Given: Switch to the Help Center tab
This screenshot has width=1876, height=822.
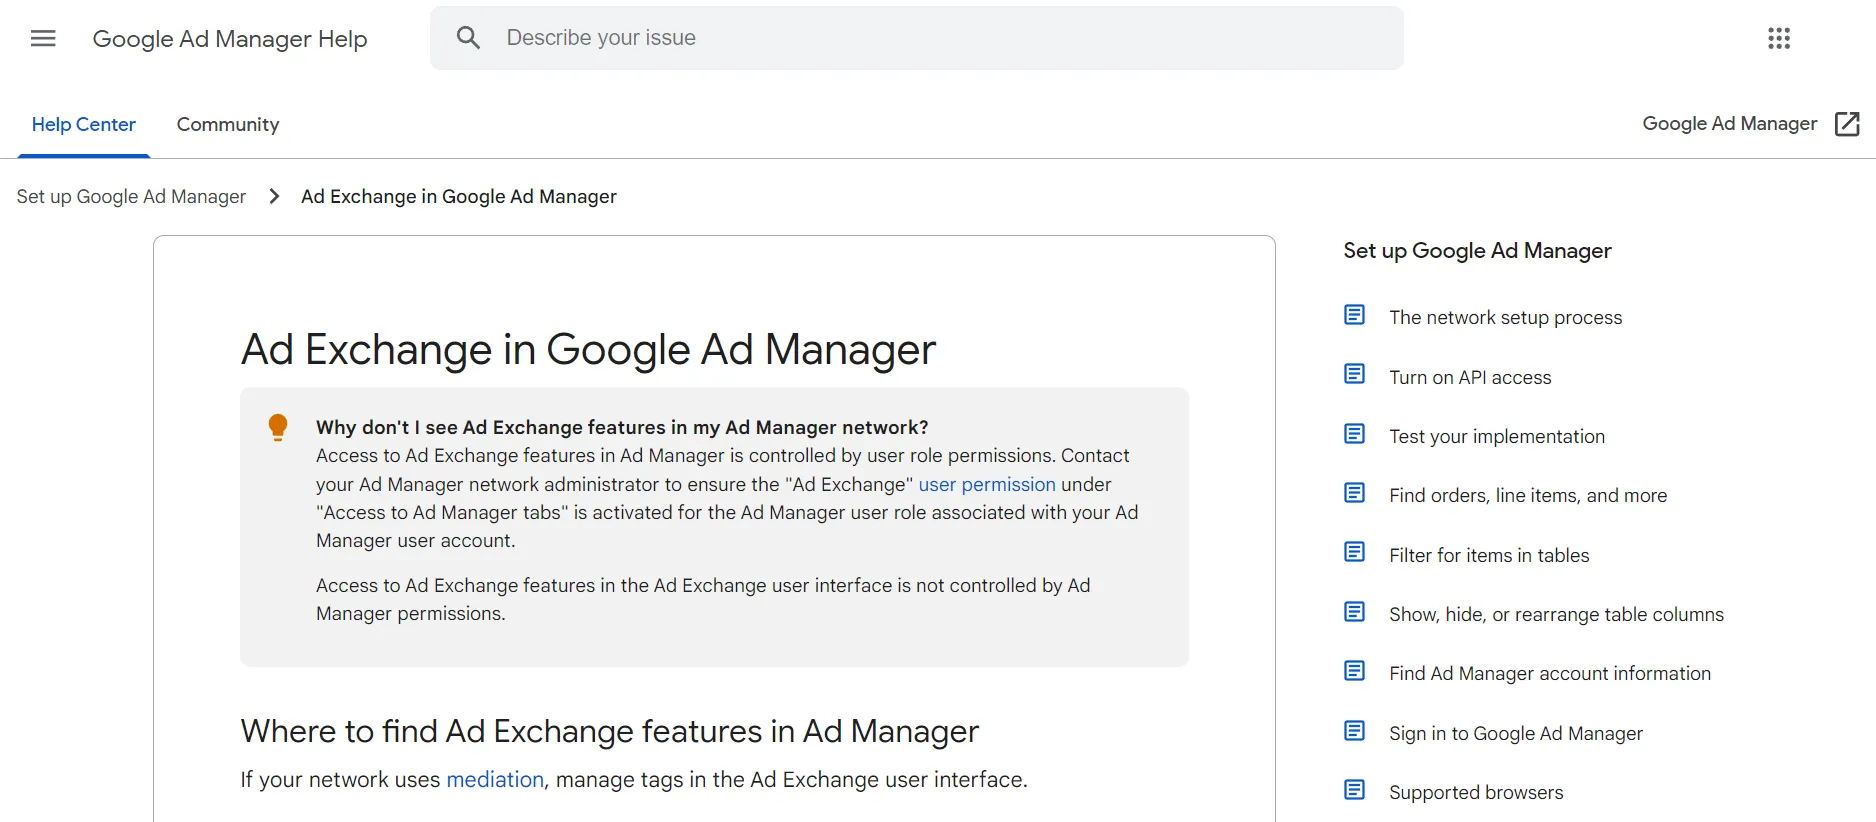Looking at the screenshot, I should (x=84, y=125).
